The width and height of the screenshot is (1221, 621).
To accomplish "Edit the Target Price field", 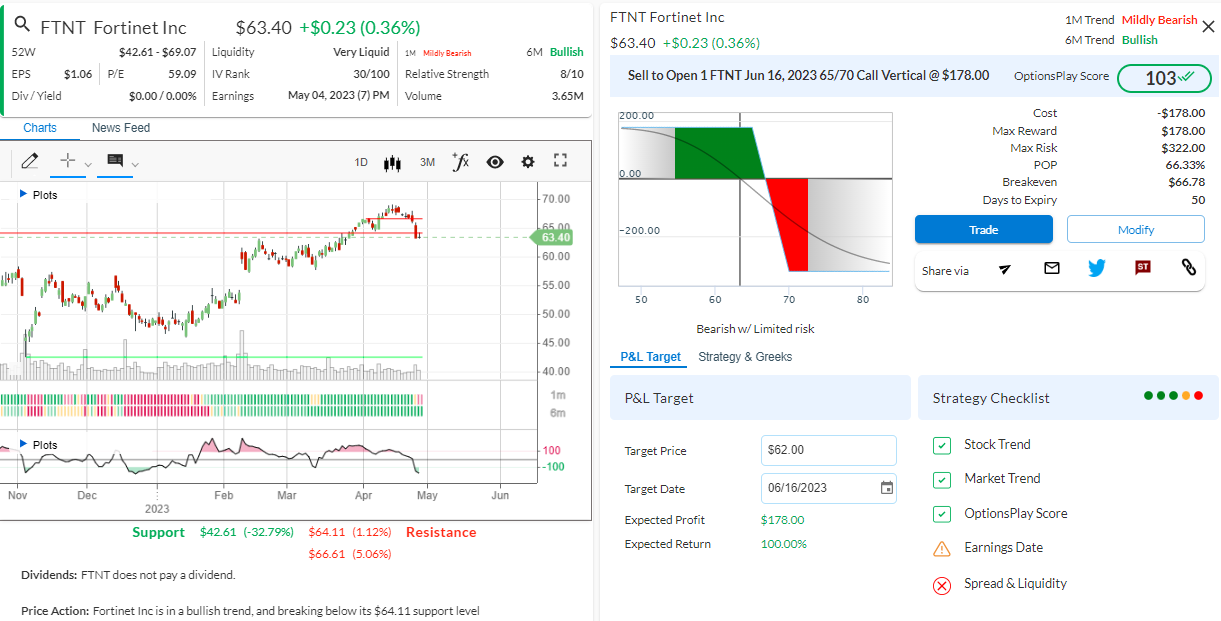I will click(x=828, y=450).
